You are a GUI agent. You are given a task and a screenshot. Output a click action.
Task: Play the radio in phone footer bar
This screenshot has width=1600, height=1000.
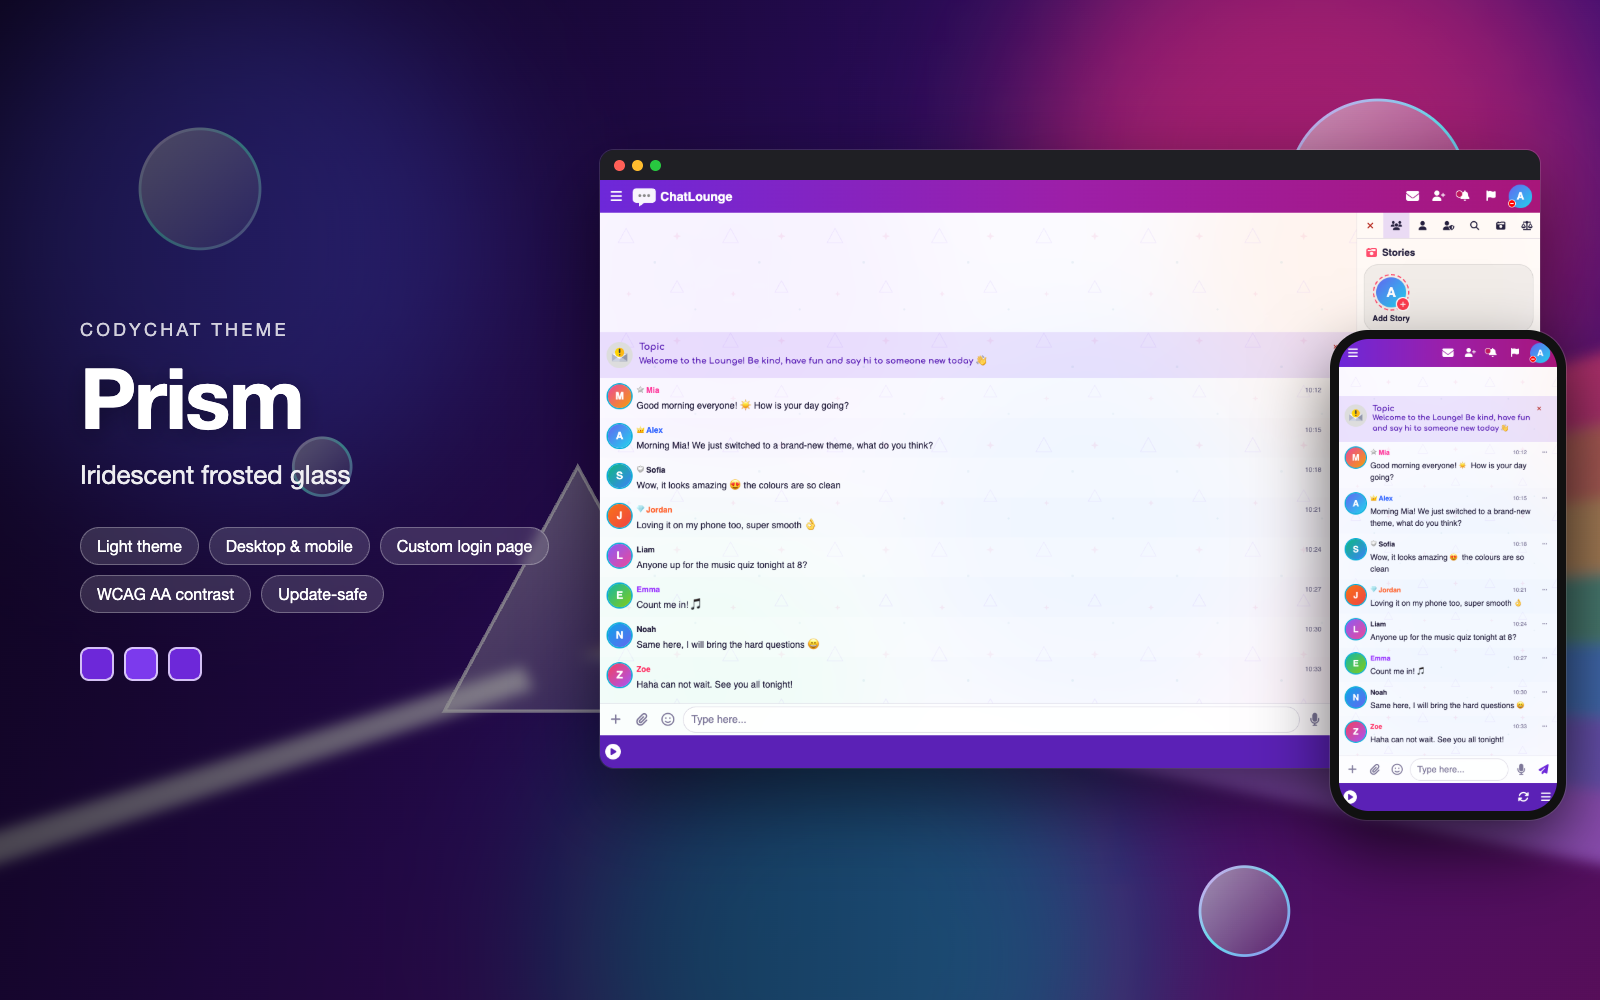click(x=1350, y=797)
